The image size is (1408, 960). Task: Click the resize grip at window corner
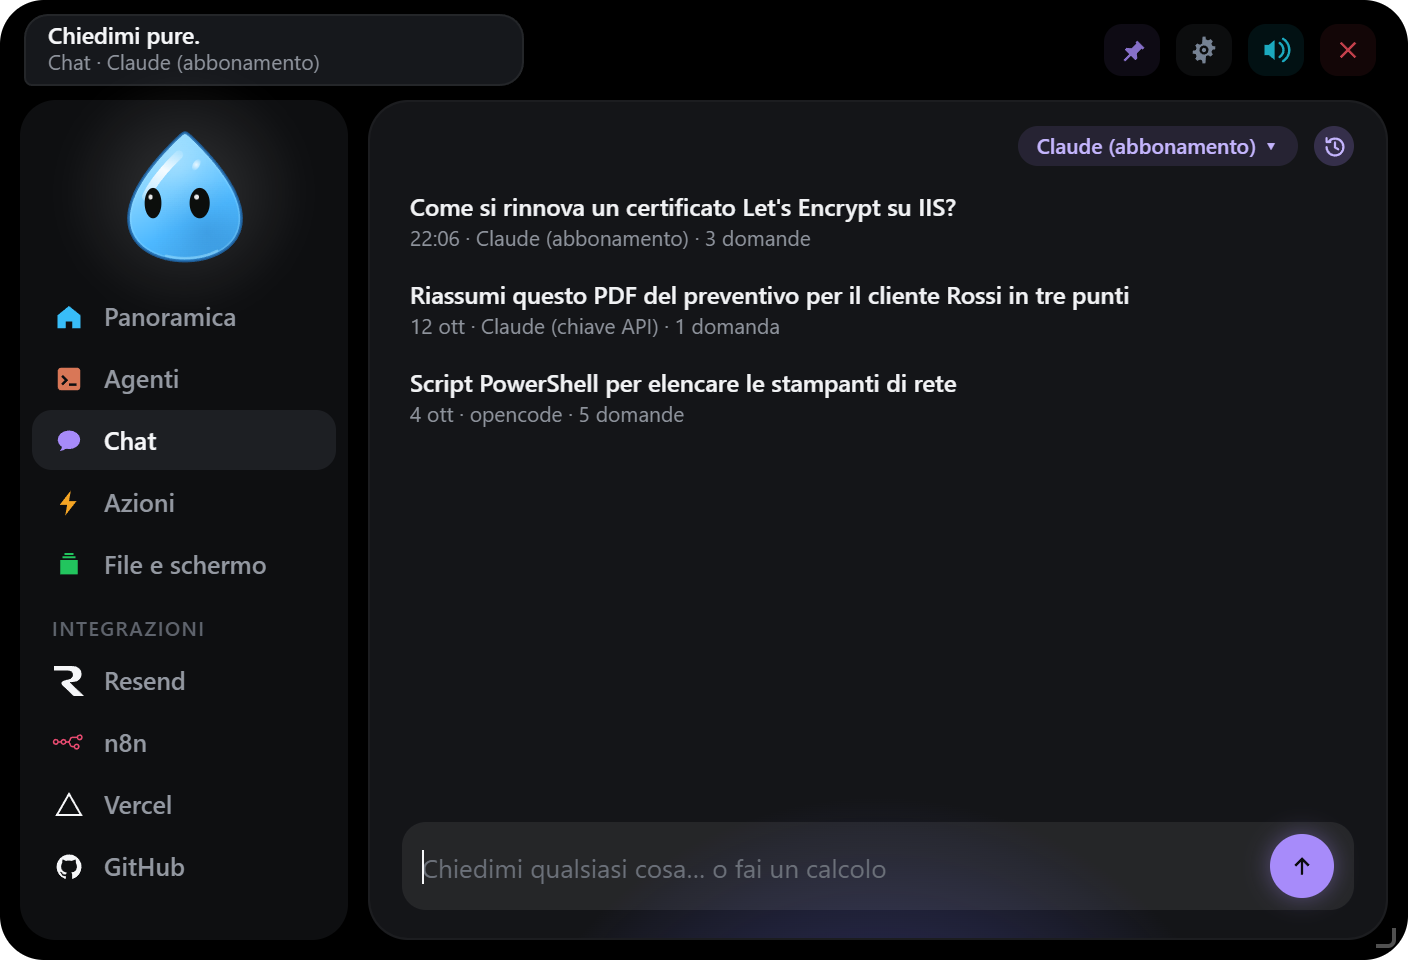pos(1386,938)
